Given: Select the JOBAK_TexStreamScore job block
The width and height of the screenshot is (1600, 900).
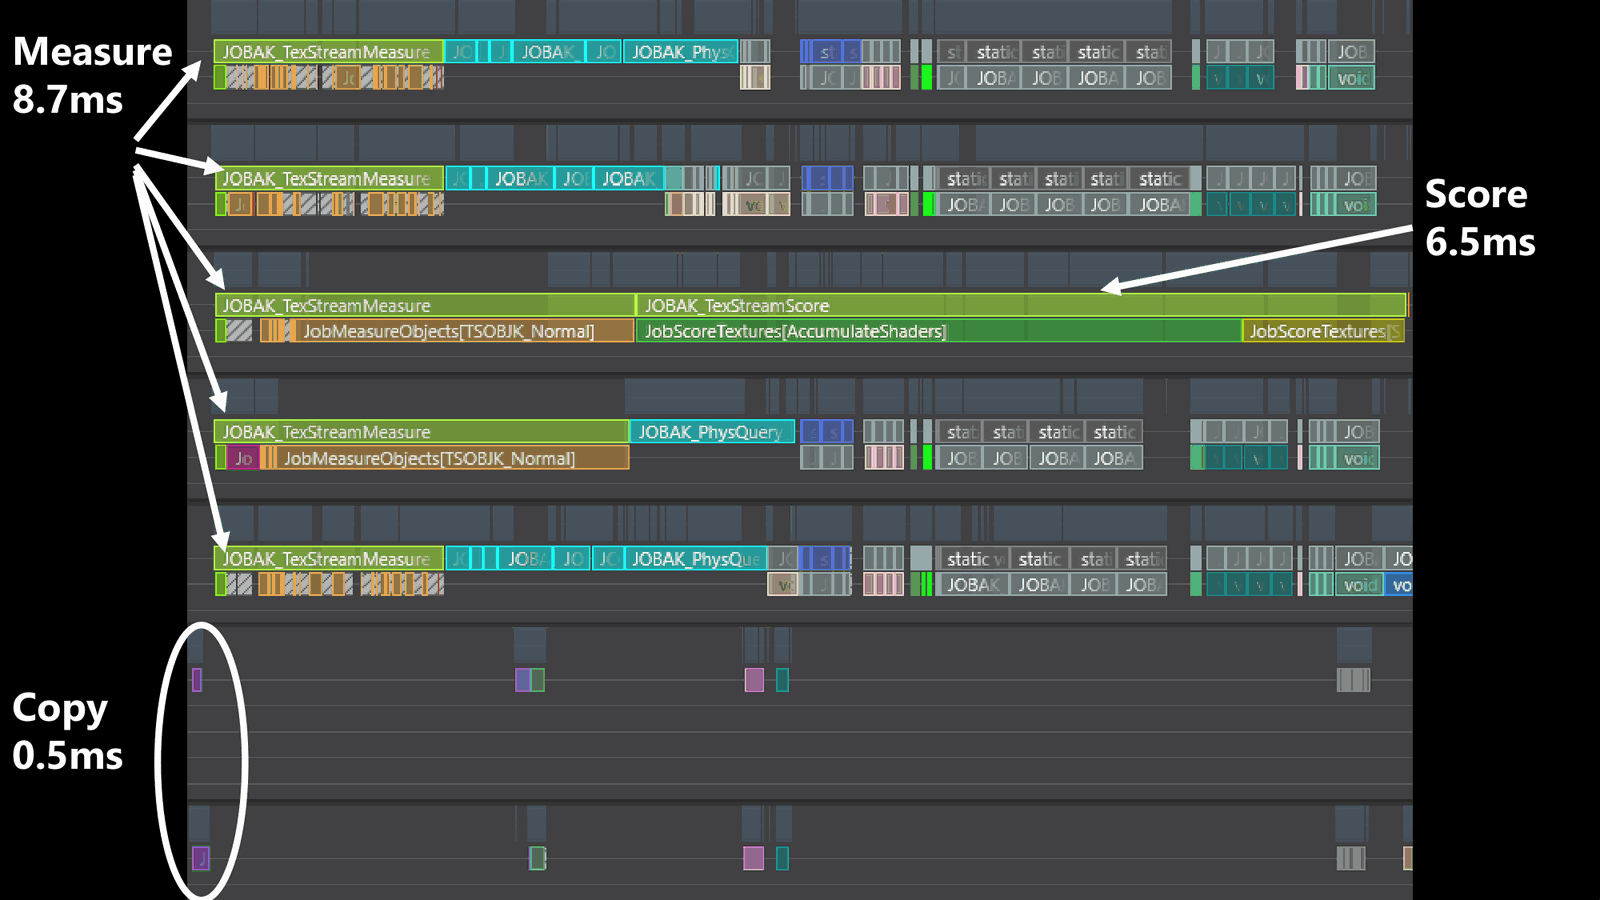Looking at the screenshot, I should (1021, 305).
